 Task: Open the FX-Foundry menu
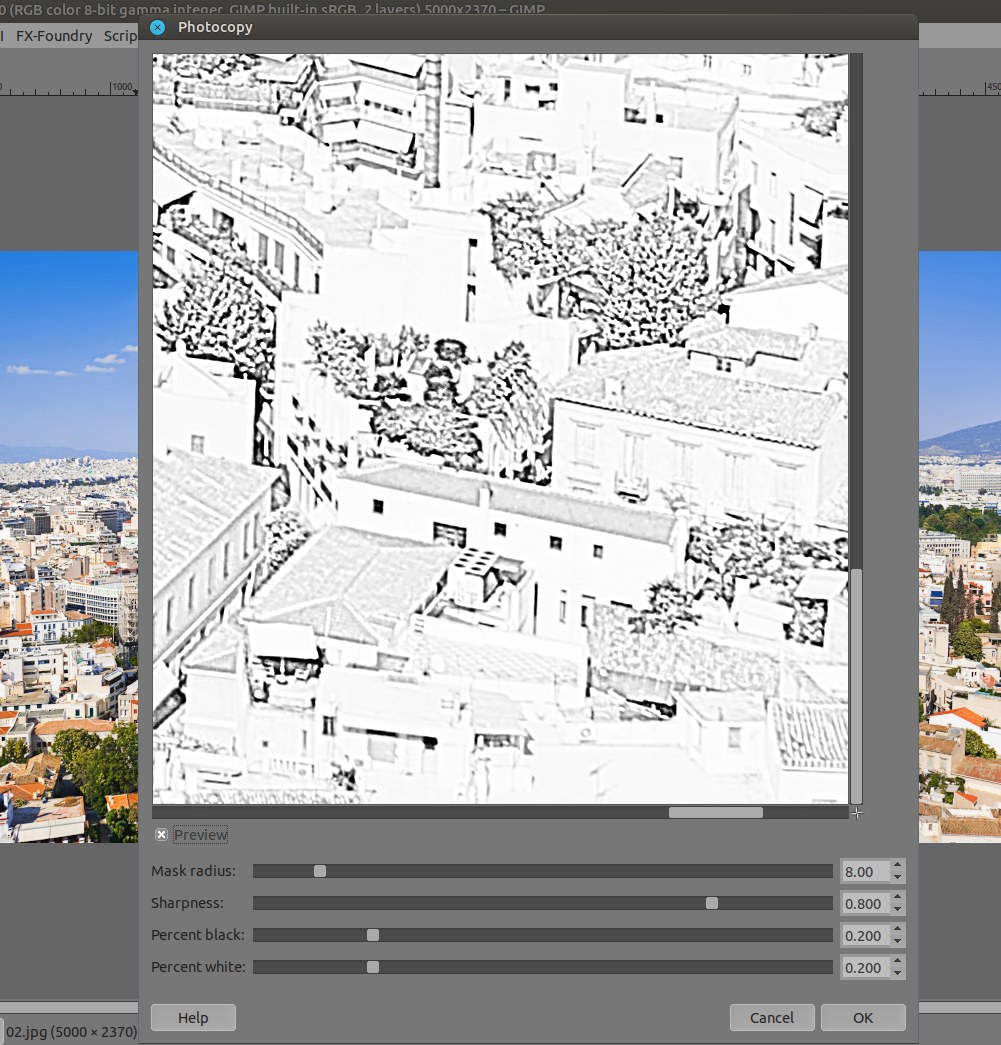pos(54,36)
